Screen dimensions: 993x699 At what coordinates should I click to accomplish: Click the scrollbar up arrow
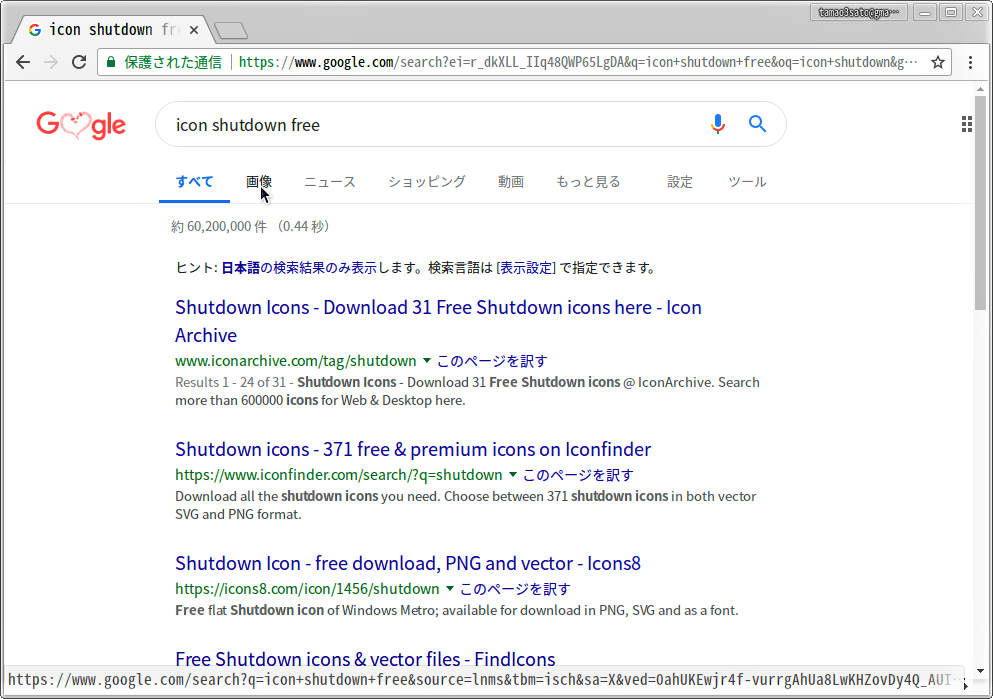point(980,89)
